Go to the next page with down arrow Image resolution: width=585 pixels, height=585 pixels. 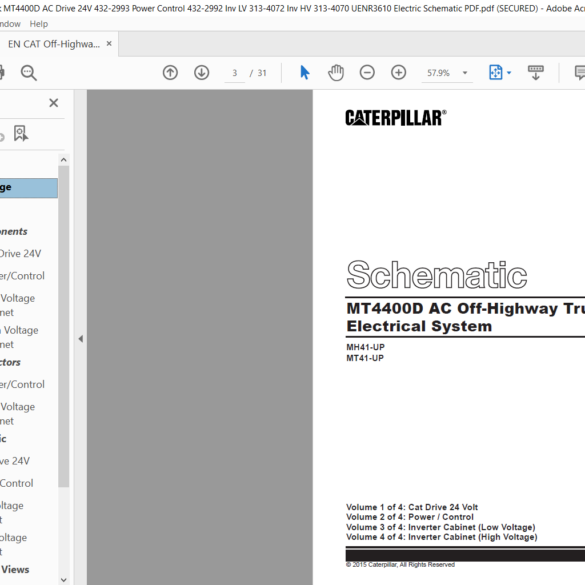[x=201, y=72]
